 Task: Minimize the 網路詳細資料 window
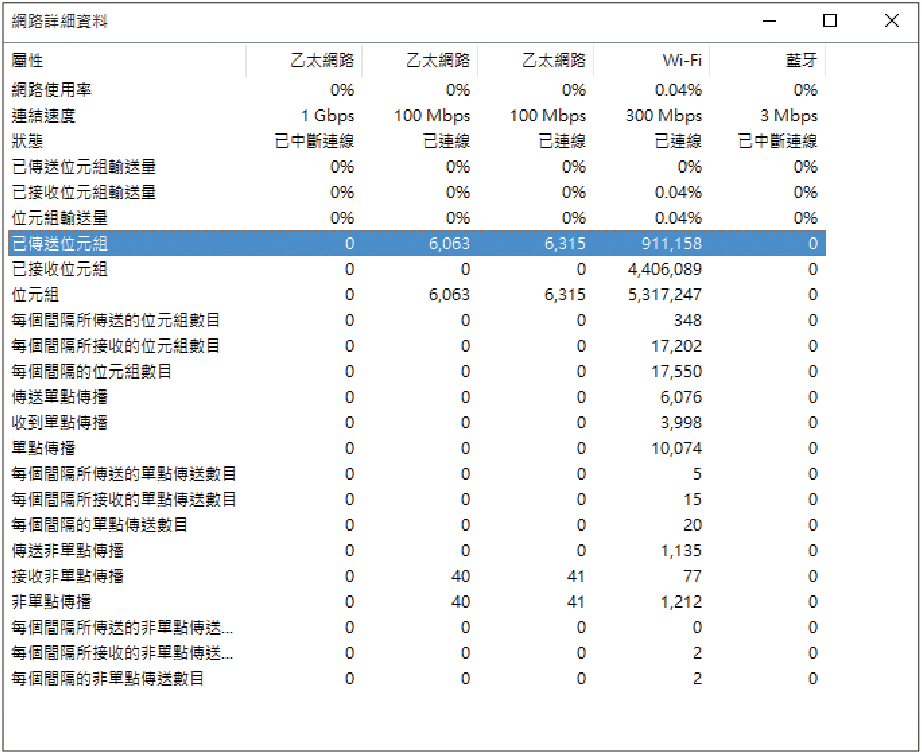[769, 21]
